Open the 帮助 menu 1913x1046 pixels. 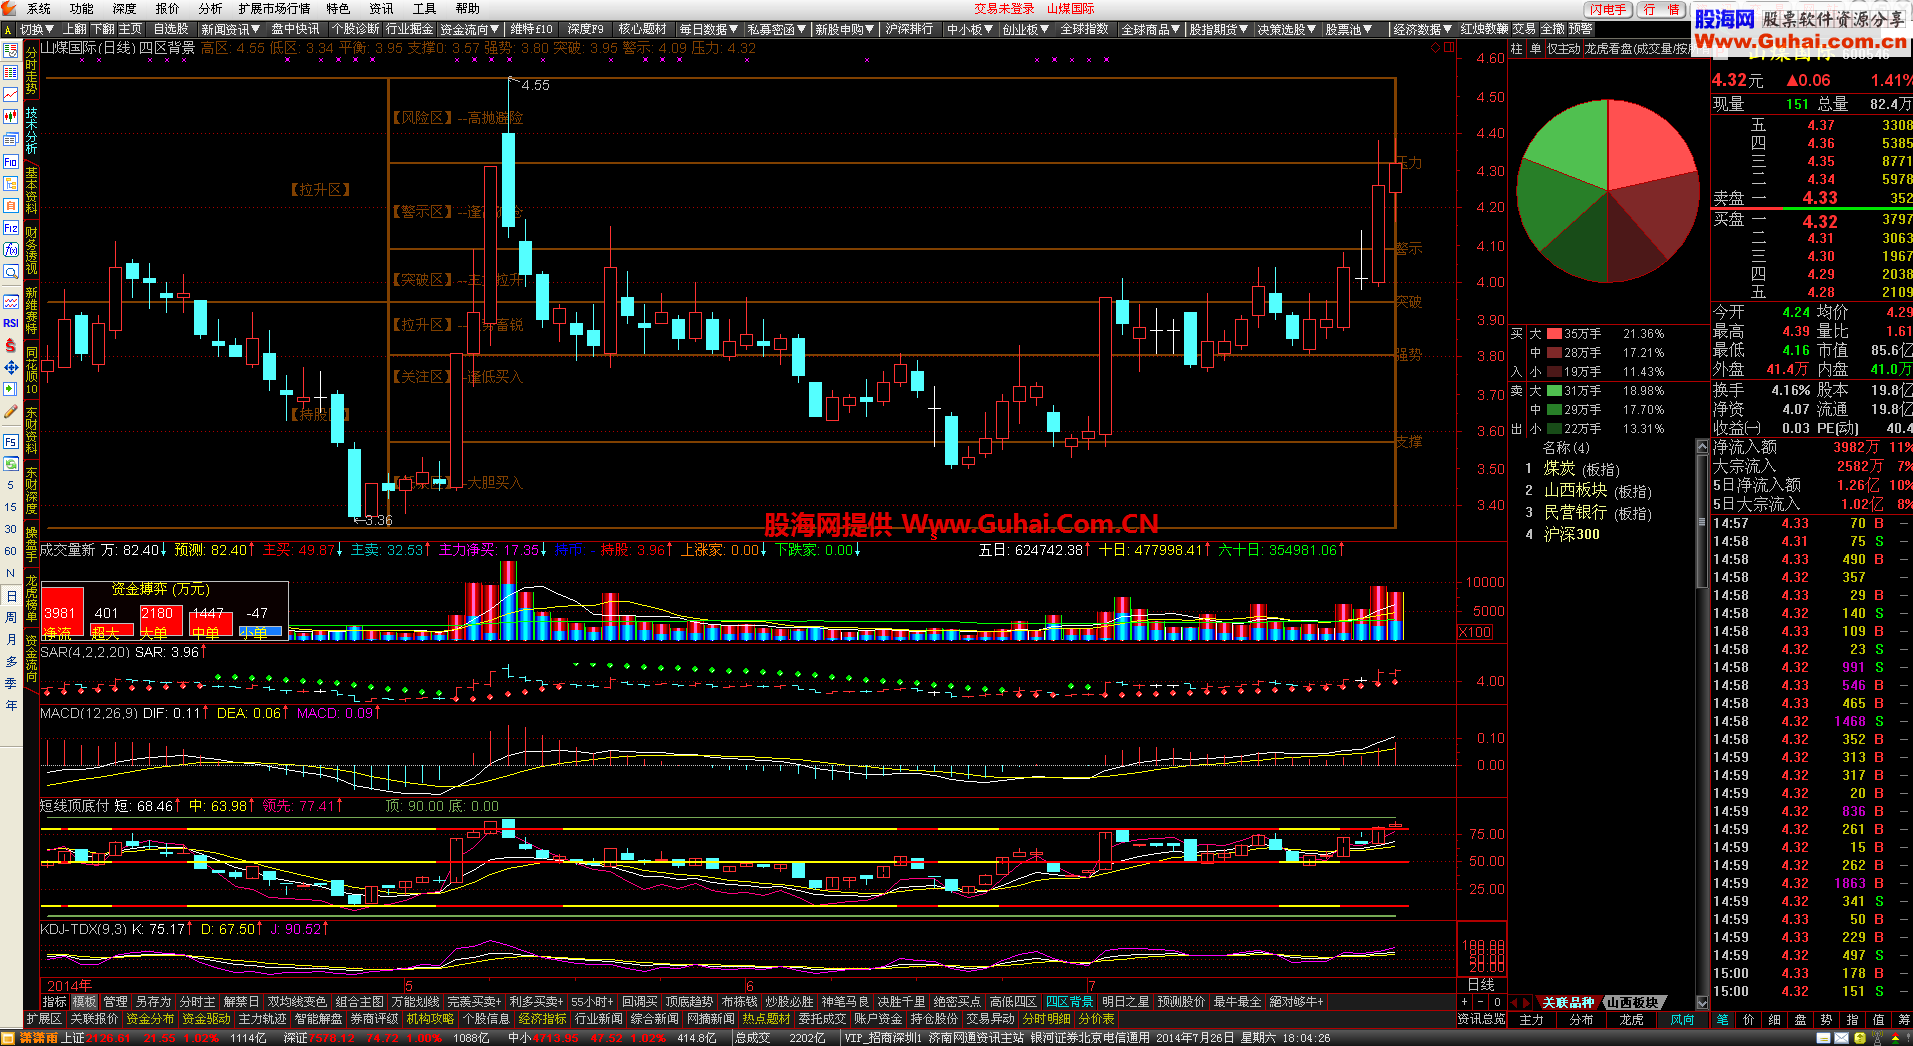[468, 9]
